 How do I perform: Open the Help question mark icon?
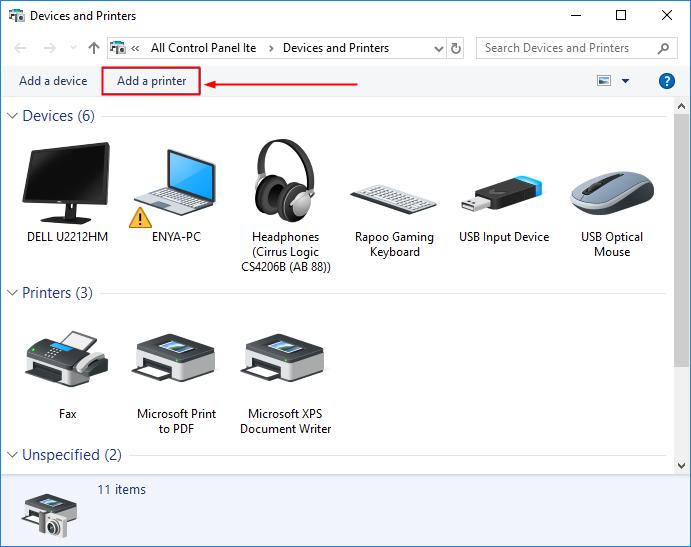coord(667,81)
